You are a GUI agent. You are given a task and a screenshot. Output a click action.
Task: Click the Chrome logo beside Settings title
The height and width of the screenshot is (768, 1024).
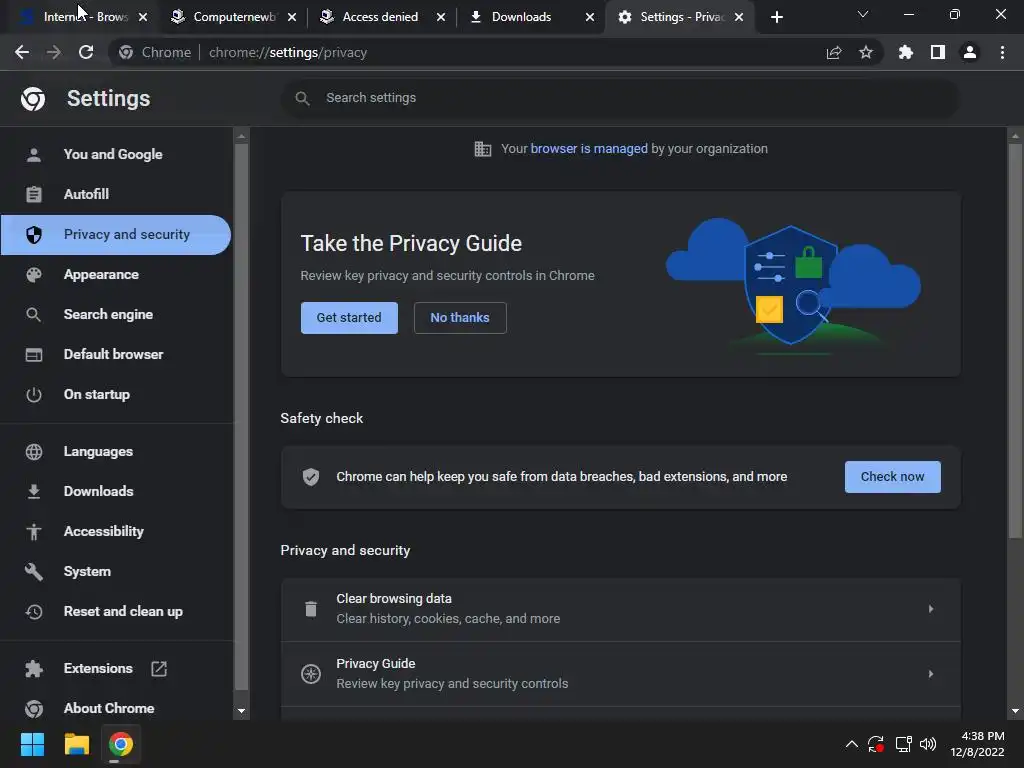click(x=33, y=99)
